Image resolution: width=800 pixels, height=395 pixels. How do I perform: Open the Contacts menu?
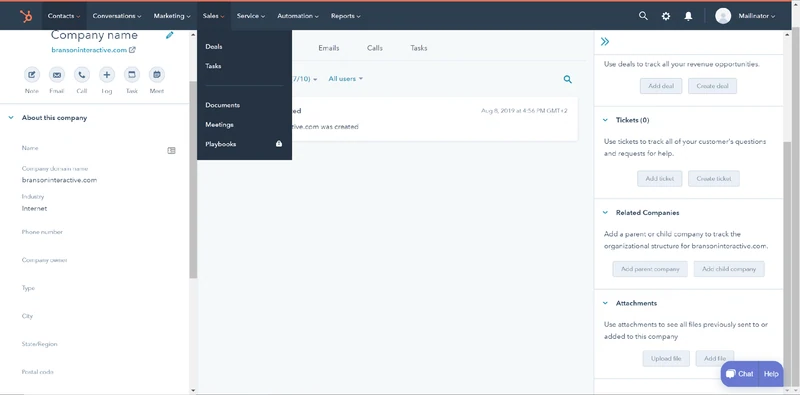tap(64, 16)
